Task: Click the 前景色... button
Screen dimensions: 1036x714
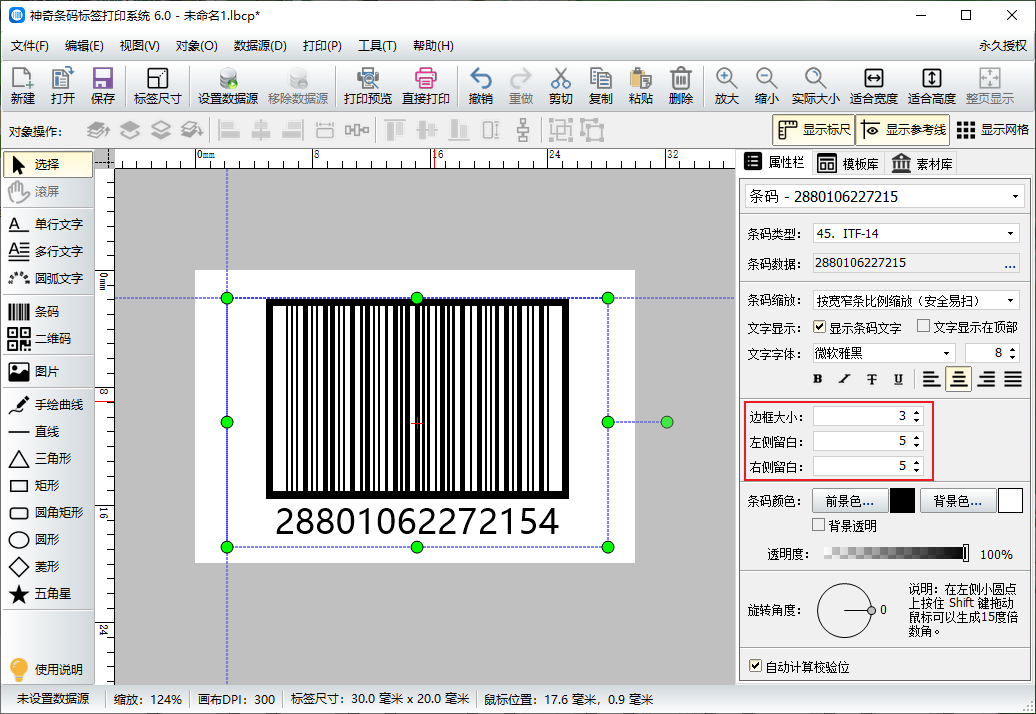Action: (849, 501)
